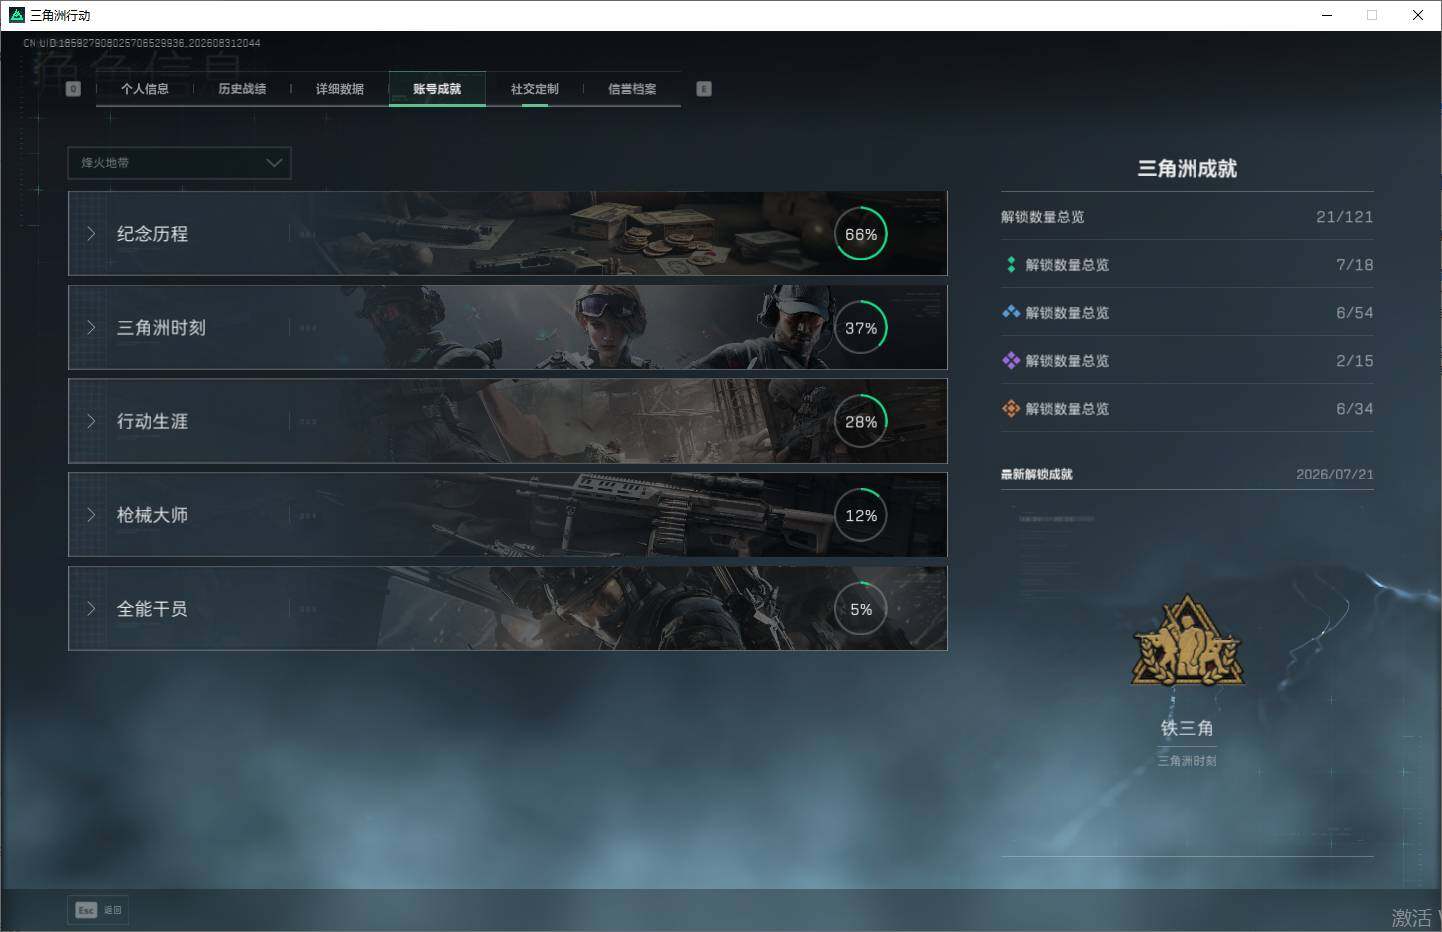Click the 7/18 unlock count
Image resolution: width=1442 pixels, height=932 pixels.
pos(1355,265)
